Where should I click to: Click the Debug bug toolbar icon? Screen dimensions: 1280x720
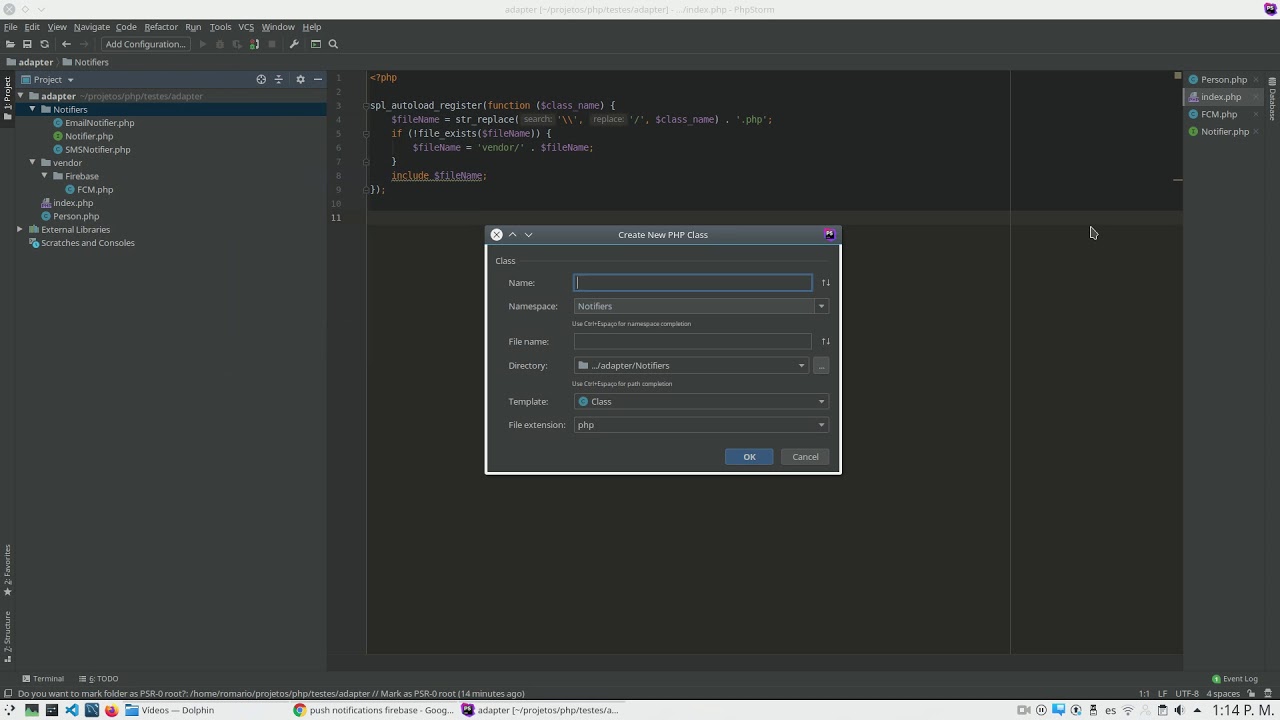click(220, 44)
